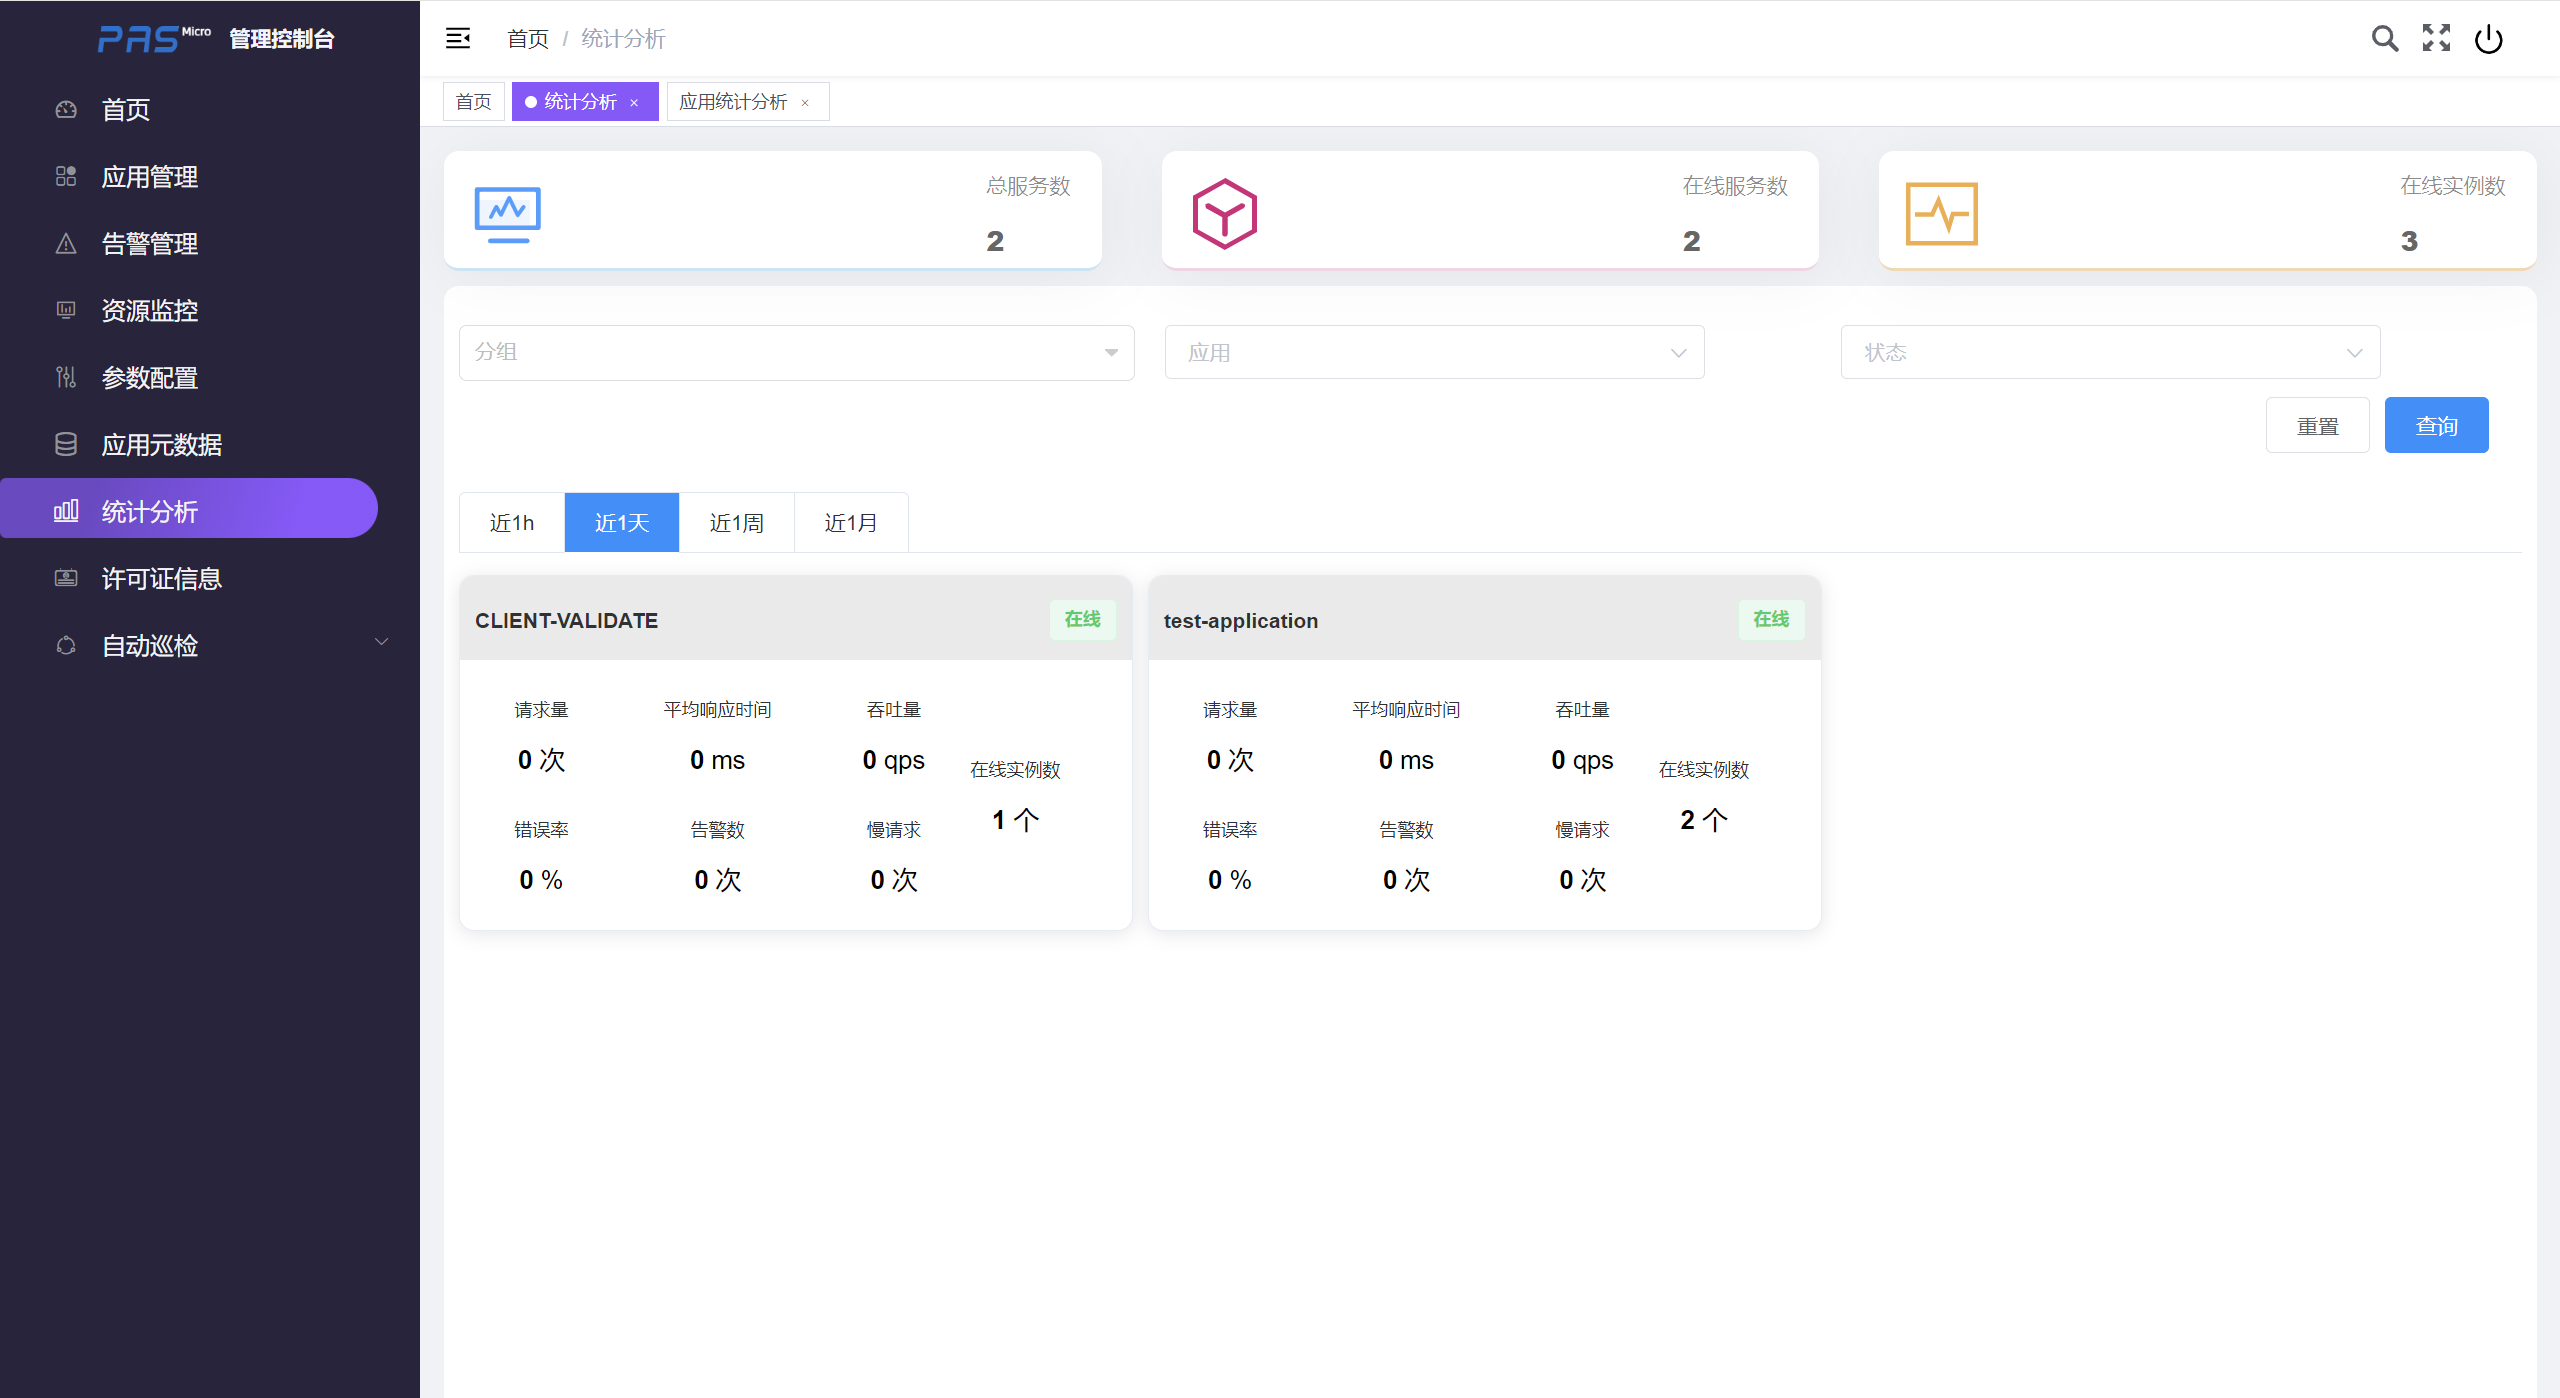This screenshot has height=1398, width=2560.
Task: Close the 统计分析 tab
Action: click(x=634, y=103)
